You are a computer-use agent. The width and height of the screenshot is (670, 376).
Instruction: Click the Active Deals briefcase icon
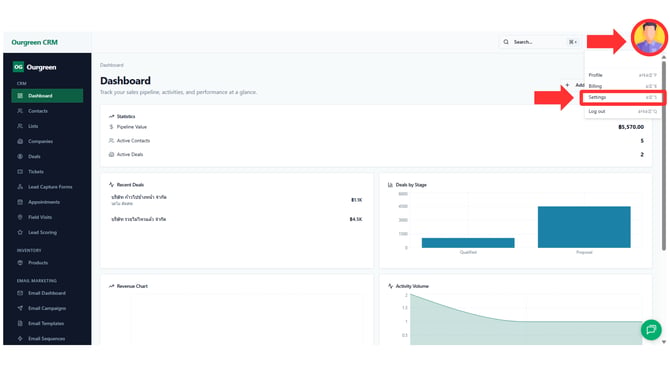point(111,154)
